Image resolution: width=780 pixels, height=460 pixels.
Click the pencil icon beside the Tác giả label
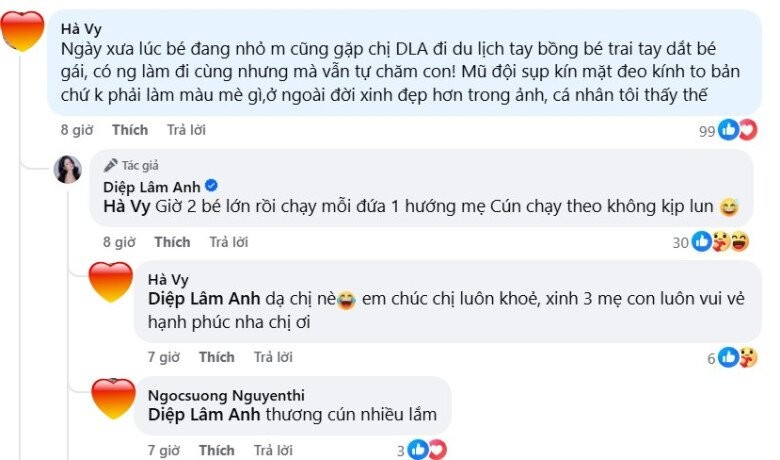click(x=110, y=165)
